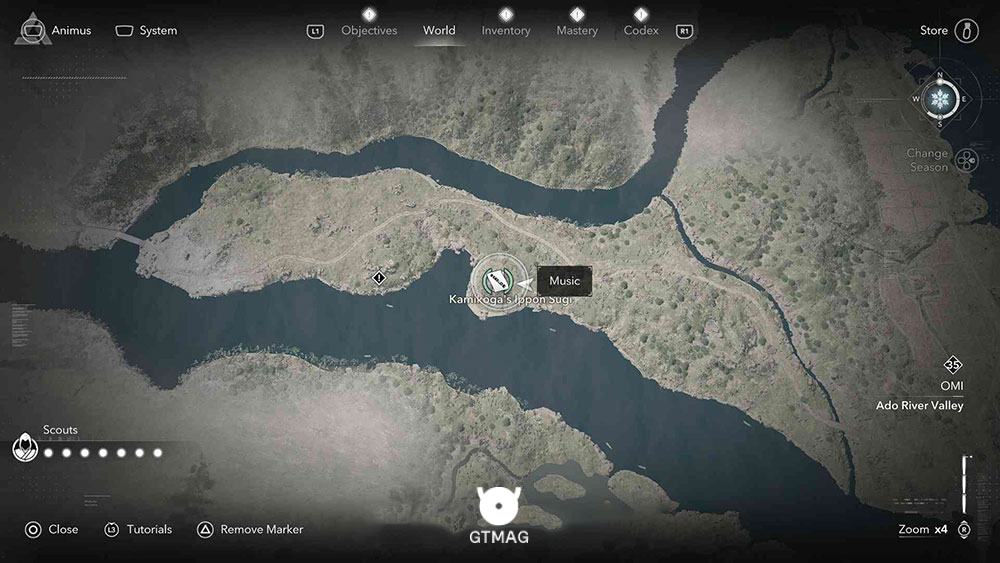Click the Store text label

(933, 31)
